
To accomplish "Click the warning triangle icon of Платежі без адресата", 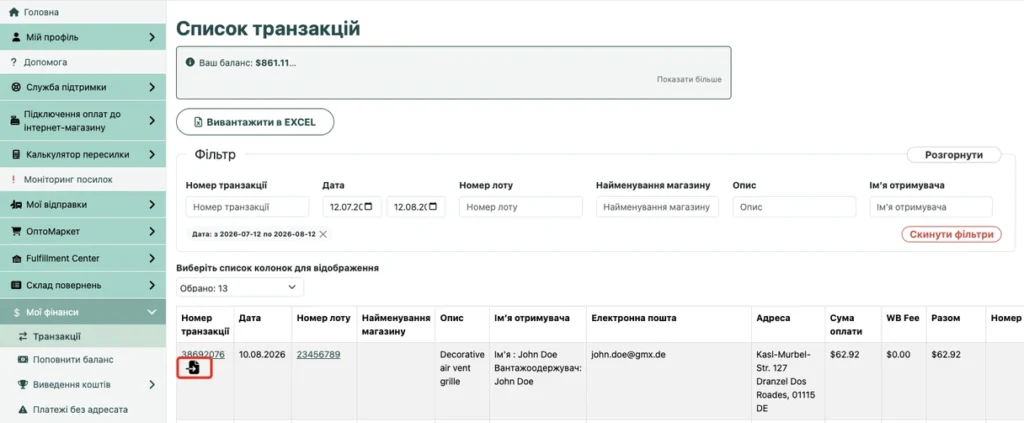I will point(23,409).
